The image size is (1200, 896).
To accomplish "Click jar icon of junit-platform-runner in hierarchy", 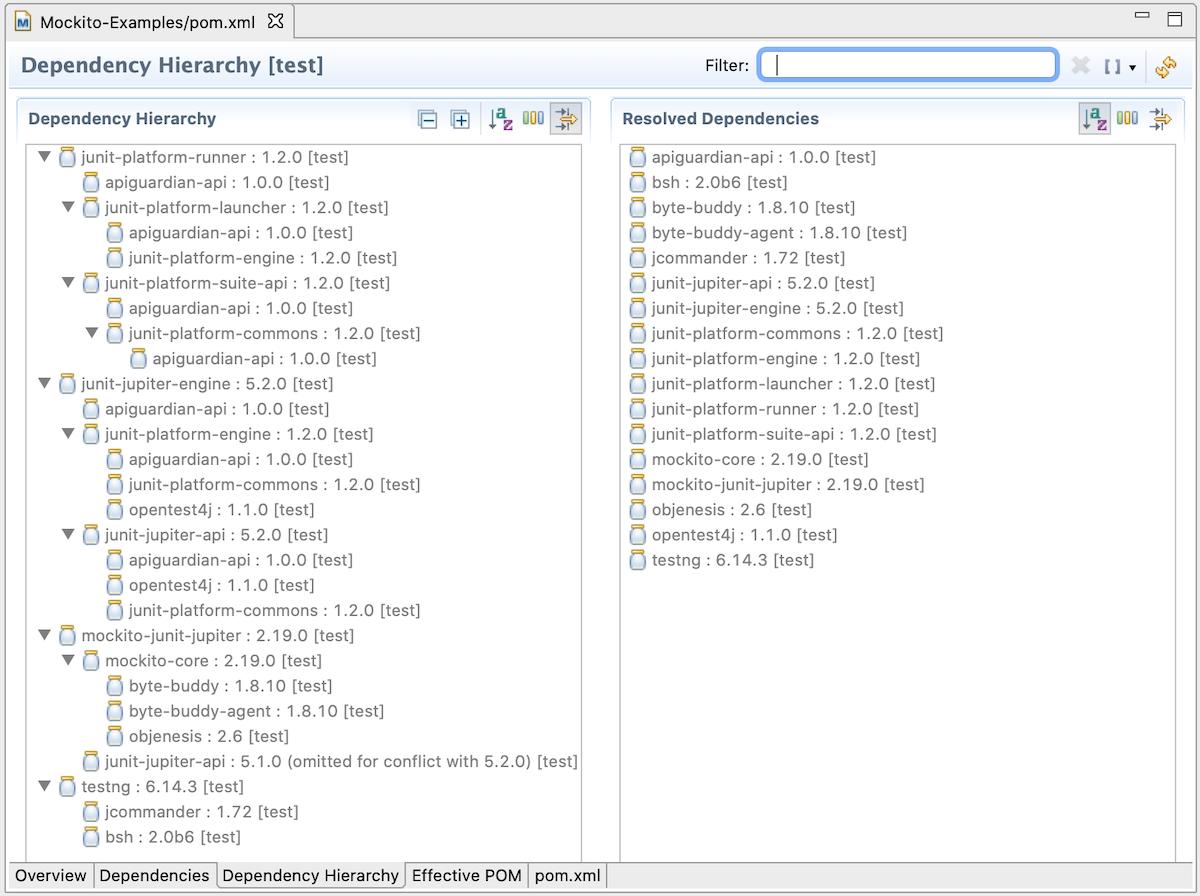I will click(x=67, y=157).
